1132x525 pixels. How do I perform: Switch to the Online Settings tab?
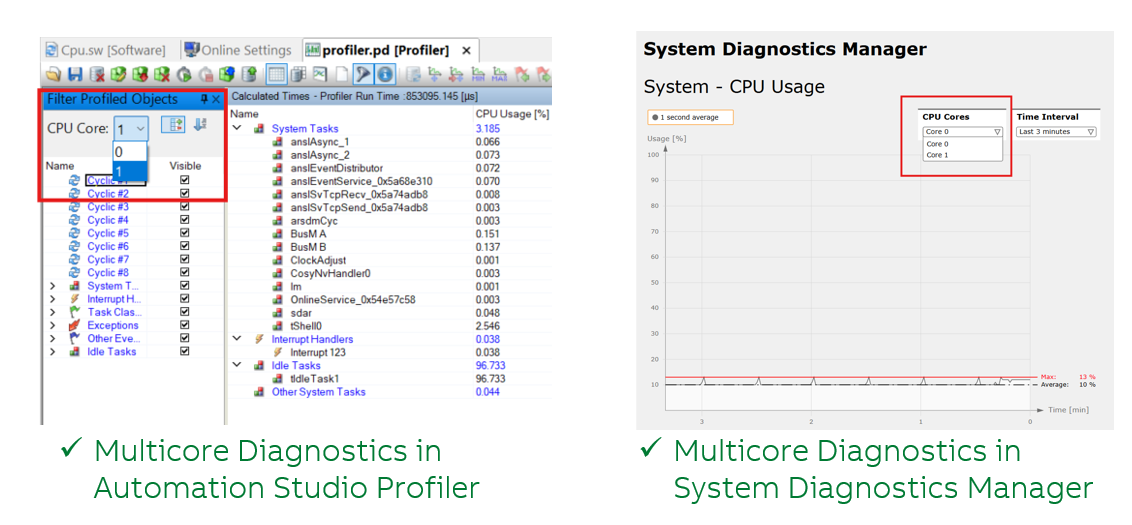(238, 50)
